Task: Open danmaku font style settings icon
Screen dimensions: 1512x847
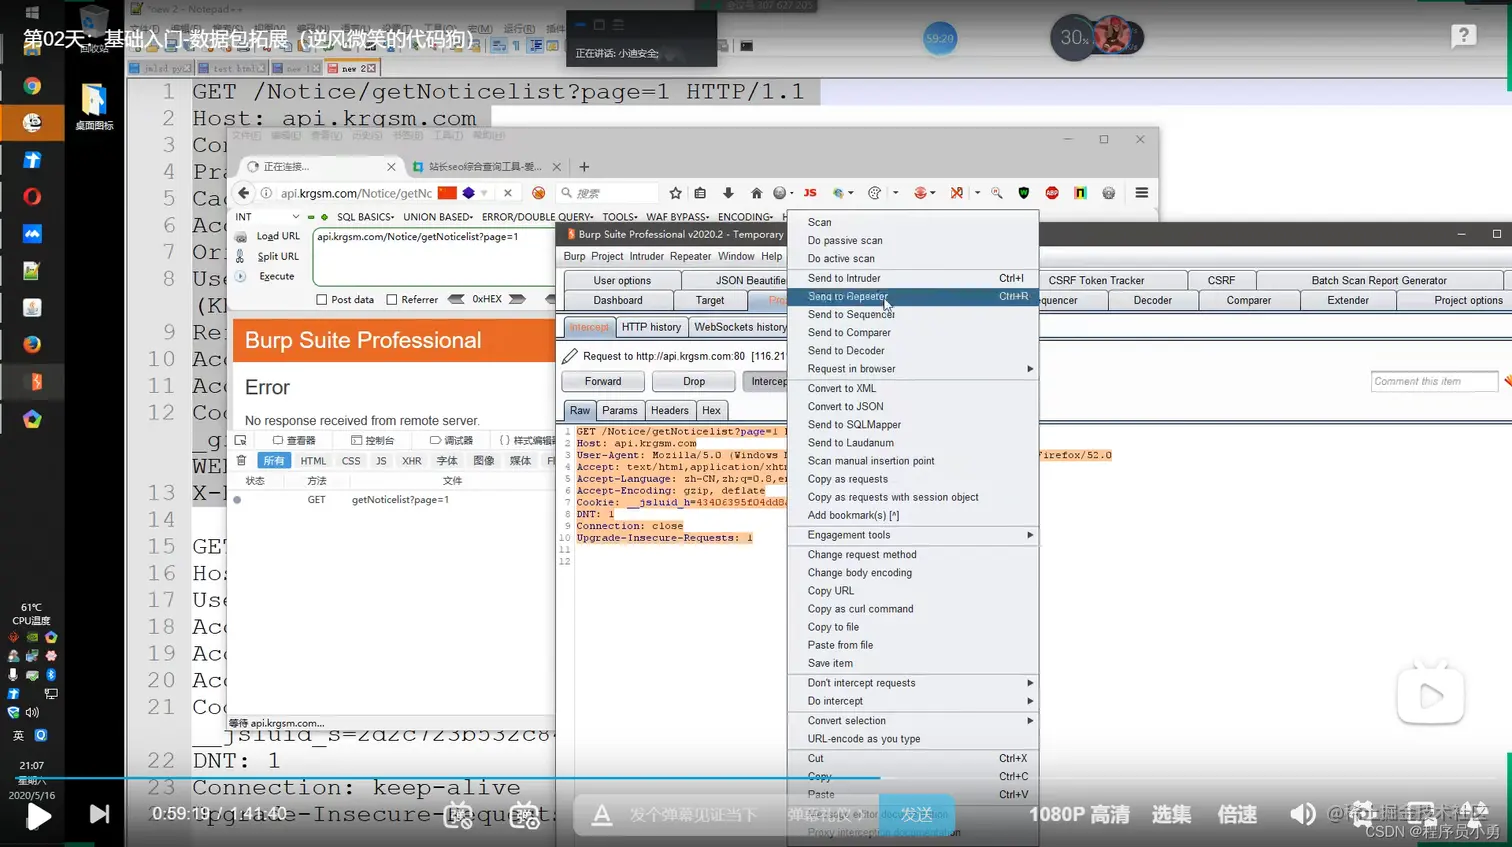Action: tap(602, 815)
